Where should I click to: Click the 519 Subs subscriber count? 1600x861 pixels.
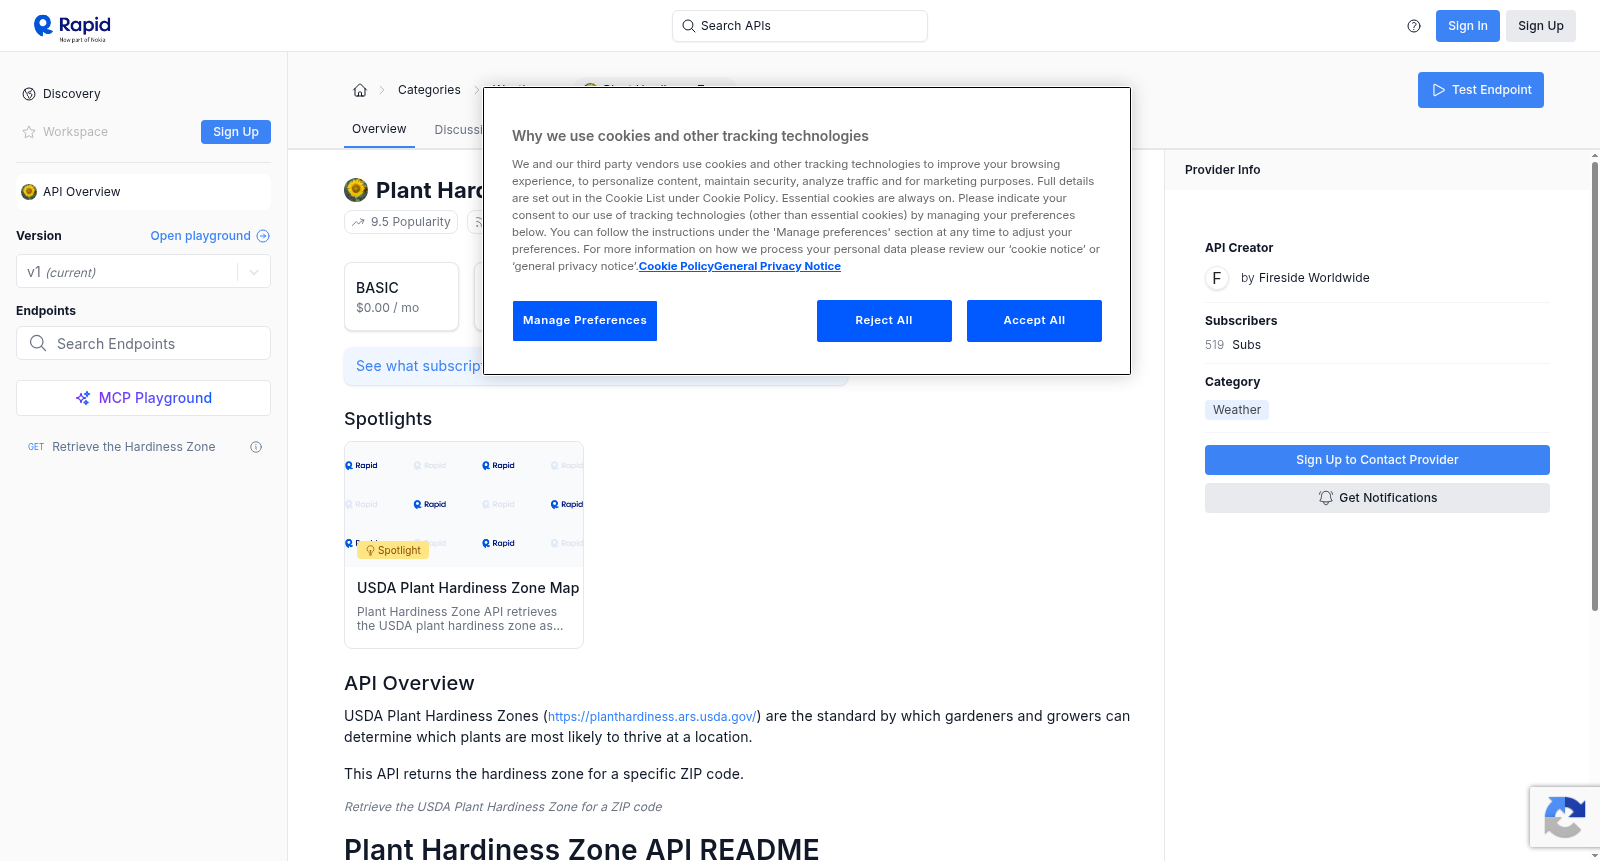(x=1233, y=345)
